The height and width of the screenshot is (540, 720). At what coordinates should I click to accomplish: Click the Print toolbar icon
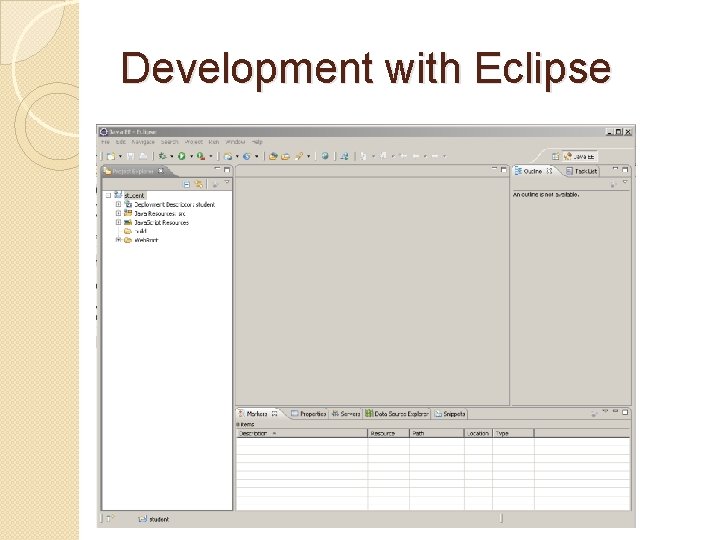pos(143,156)
